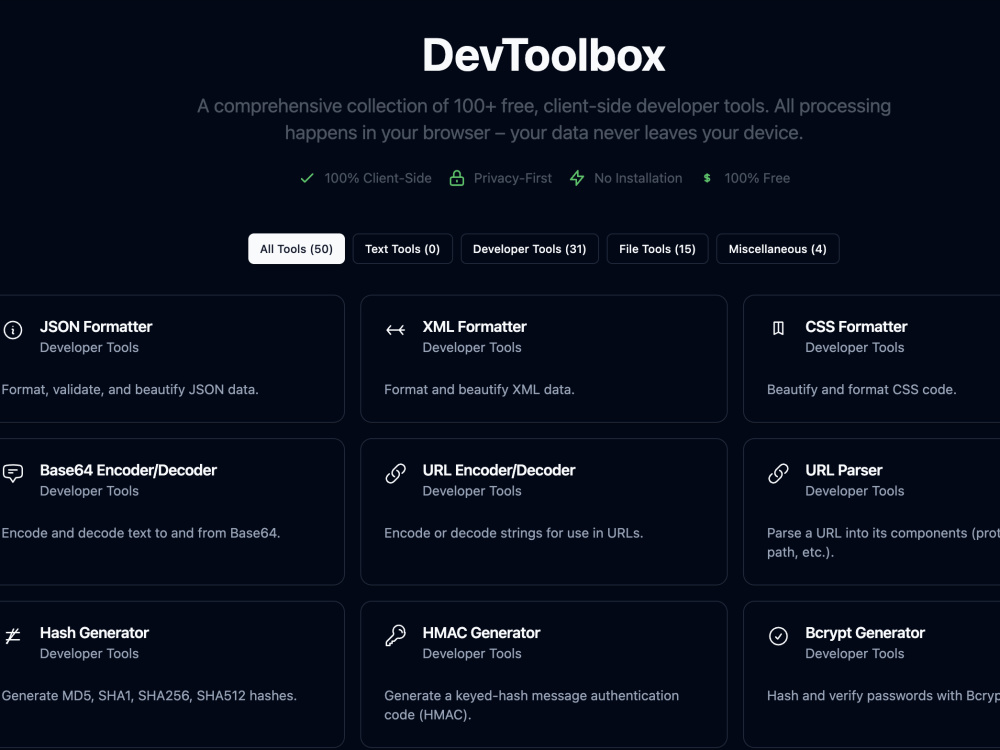Switch to Text Tools (0) filter

[x=402, y=249]
